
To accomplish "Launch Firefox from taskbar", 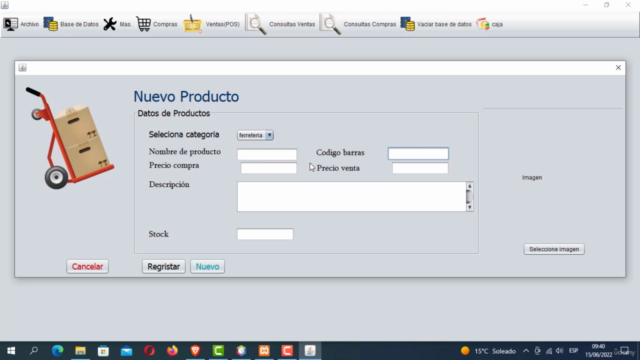I will pos(172,351).
